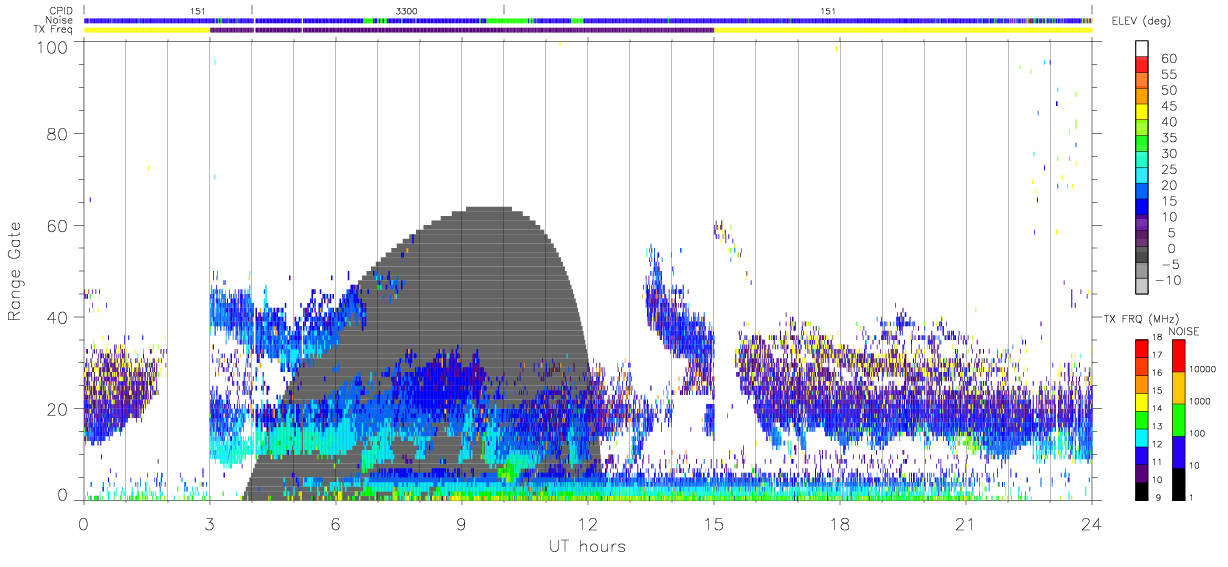This screenshot has width=1228, height=567.
Task: Click the −10 label in ELEV legend
Action: [1169, 281]
